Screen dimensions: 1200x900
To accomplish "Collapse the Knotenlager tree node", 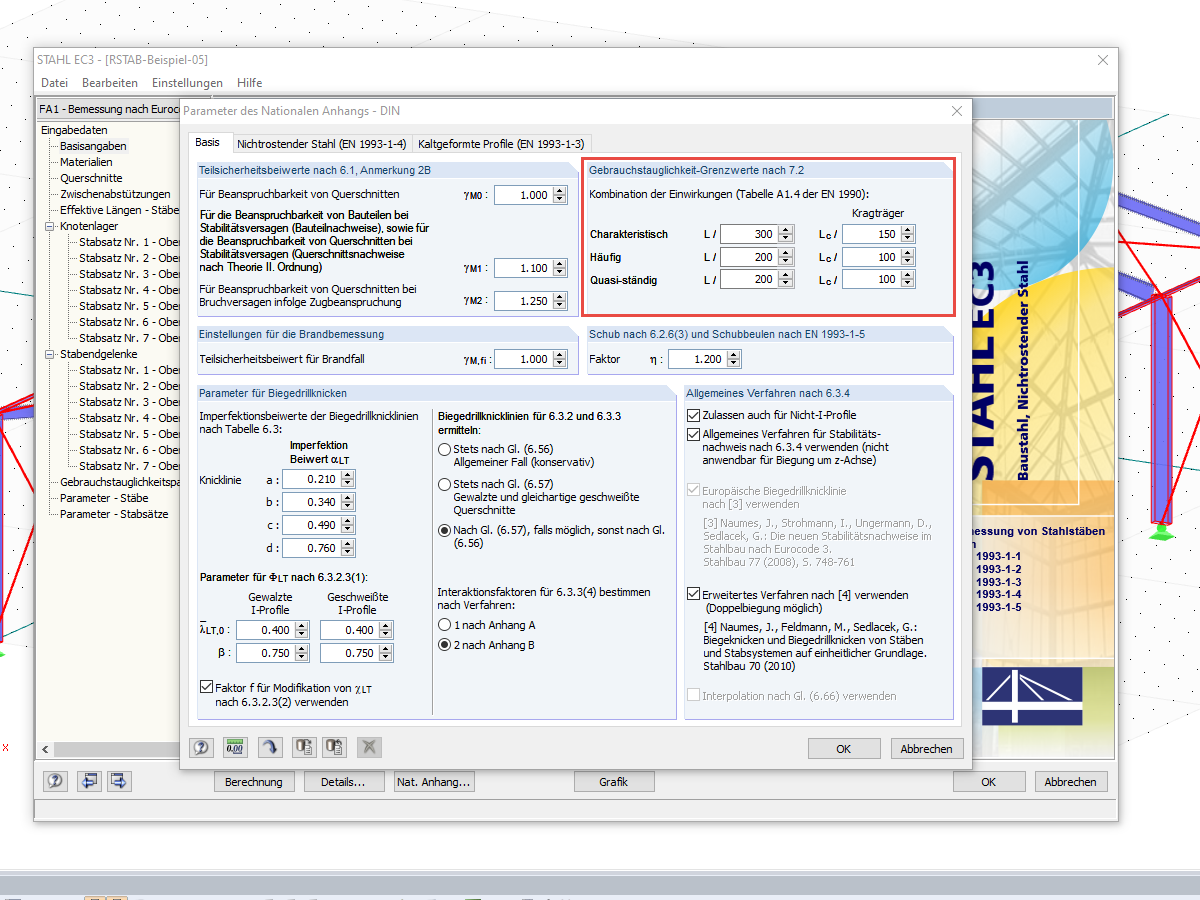I will pyautogui.click(x=50, y=226).
